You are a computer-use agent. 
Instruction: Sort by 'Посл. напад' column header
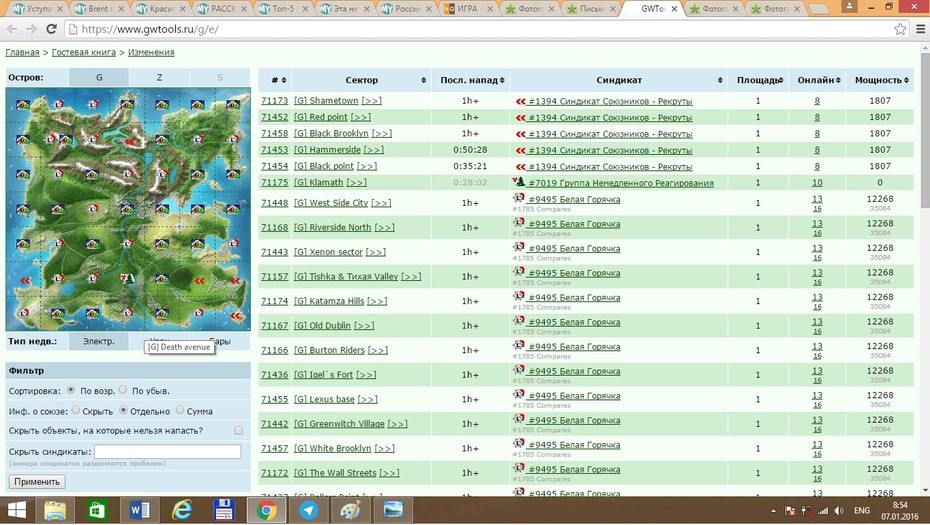point(470,80)
